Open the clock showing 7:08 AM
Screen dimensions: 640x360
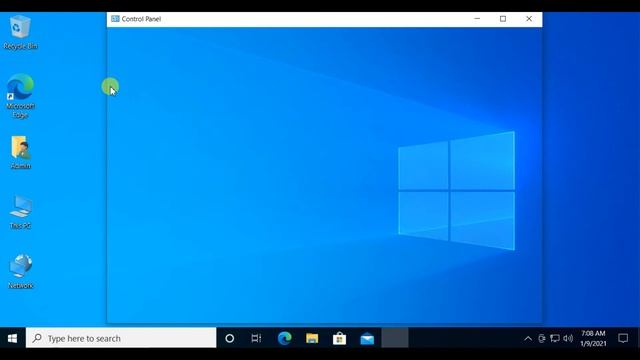click(593, 338)
